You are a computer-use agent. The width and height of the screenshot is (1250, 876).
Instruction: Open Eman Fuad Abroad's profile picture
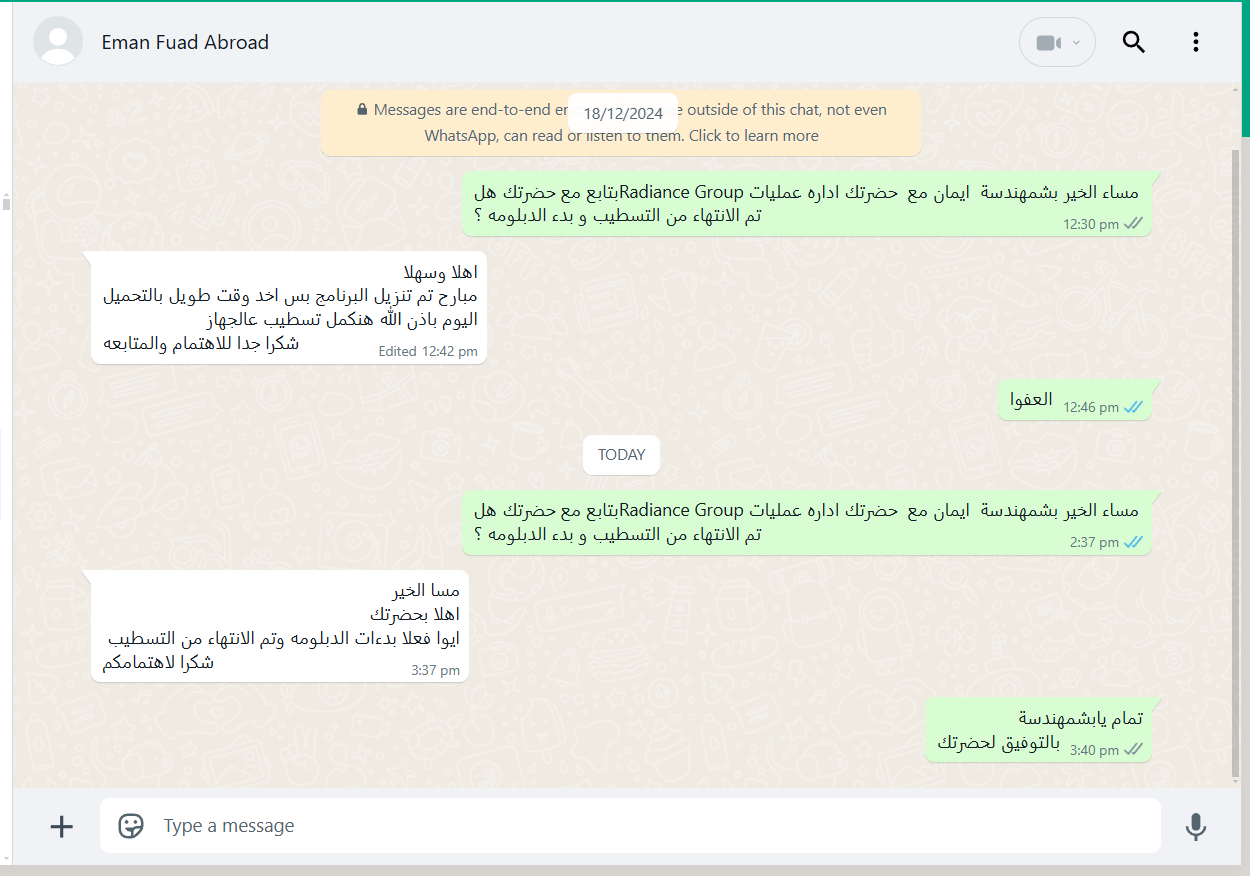58,42
